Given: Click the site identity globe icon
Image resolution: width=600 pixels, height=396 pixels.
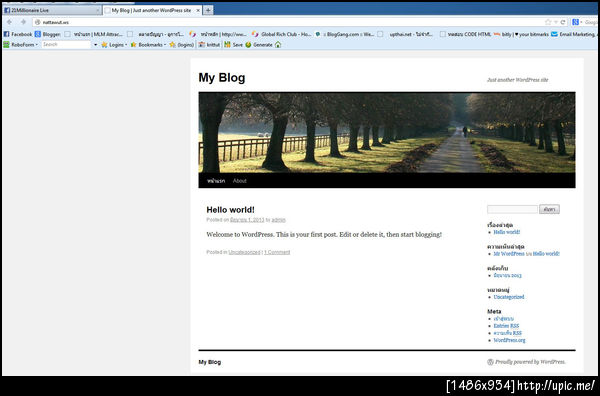Looking at the screenshot, I should click(x=38, y=22).
